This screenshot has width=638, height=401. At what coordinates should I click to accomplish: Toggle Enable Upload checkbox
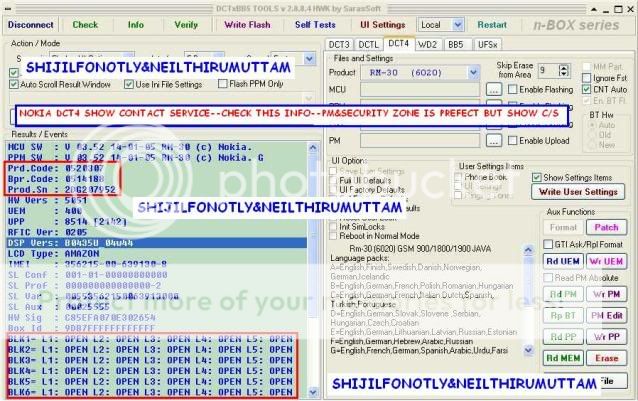tap(513, 141)
